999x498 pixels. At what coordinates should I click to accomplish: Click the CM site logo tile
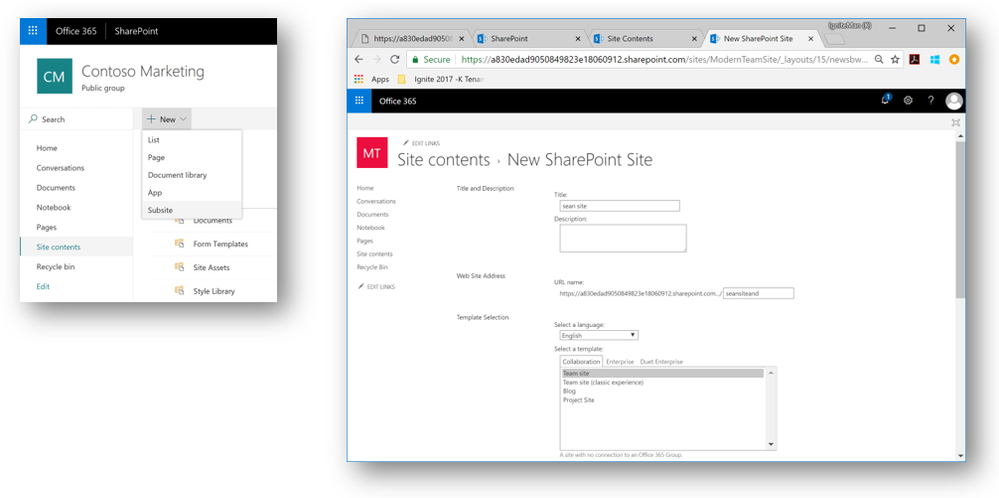point(54,76)
